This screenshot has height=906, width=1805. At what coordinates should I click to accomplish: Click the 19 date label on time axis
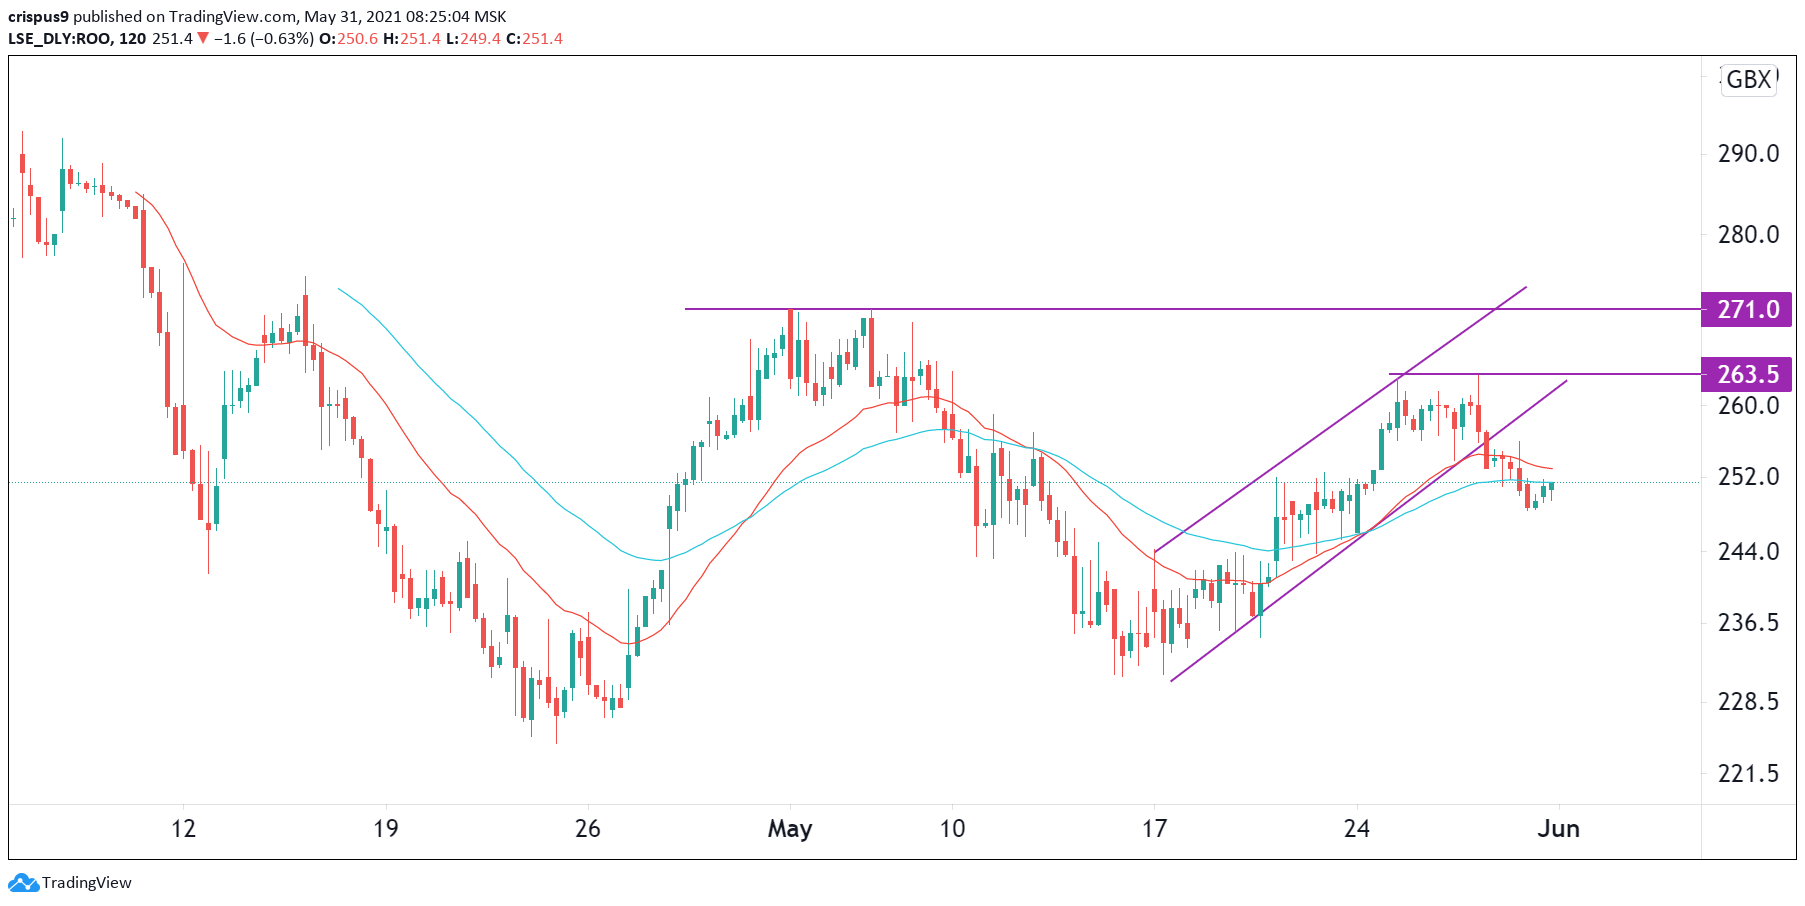coord(385,829)
